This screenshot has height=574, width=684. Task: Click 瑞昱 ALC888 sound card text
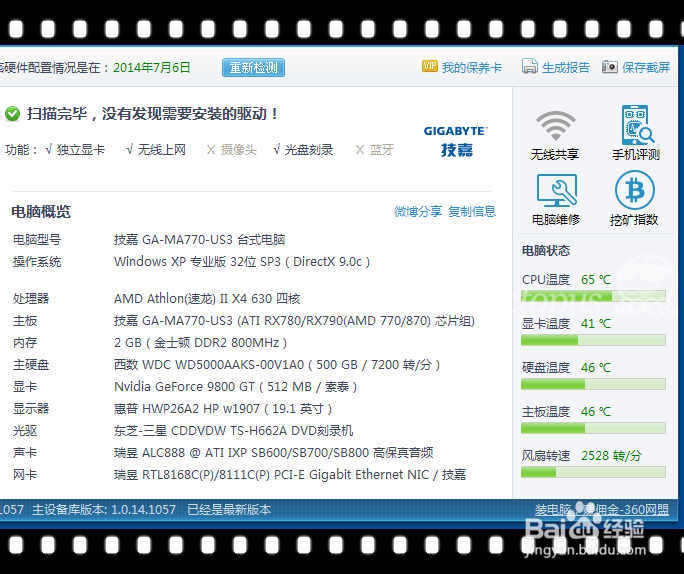pos(274,453)
